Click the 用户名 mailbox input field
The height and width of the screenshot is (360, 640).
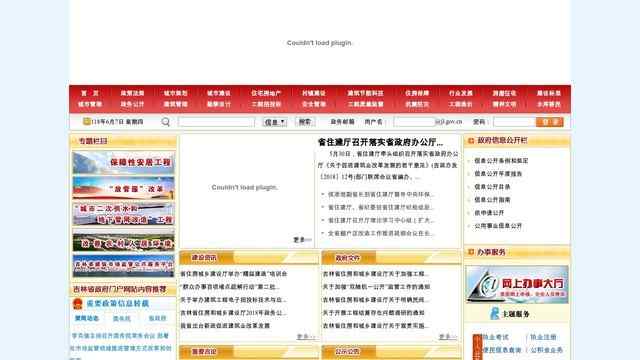(x=414, y=122)
